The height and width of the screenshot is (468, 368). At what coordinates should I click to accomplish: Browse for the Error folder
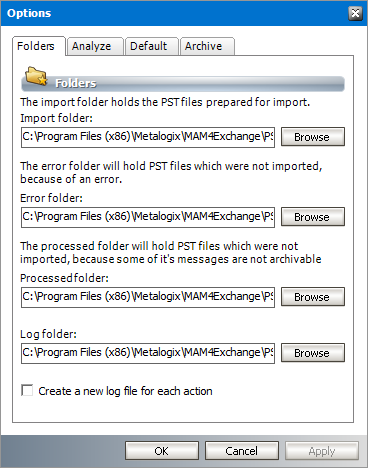click(x=313, y=217)
